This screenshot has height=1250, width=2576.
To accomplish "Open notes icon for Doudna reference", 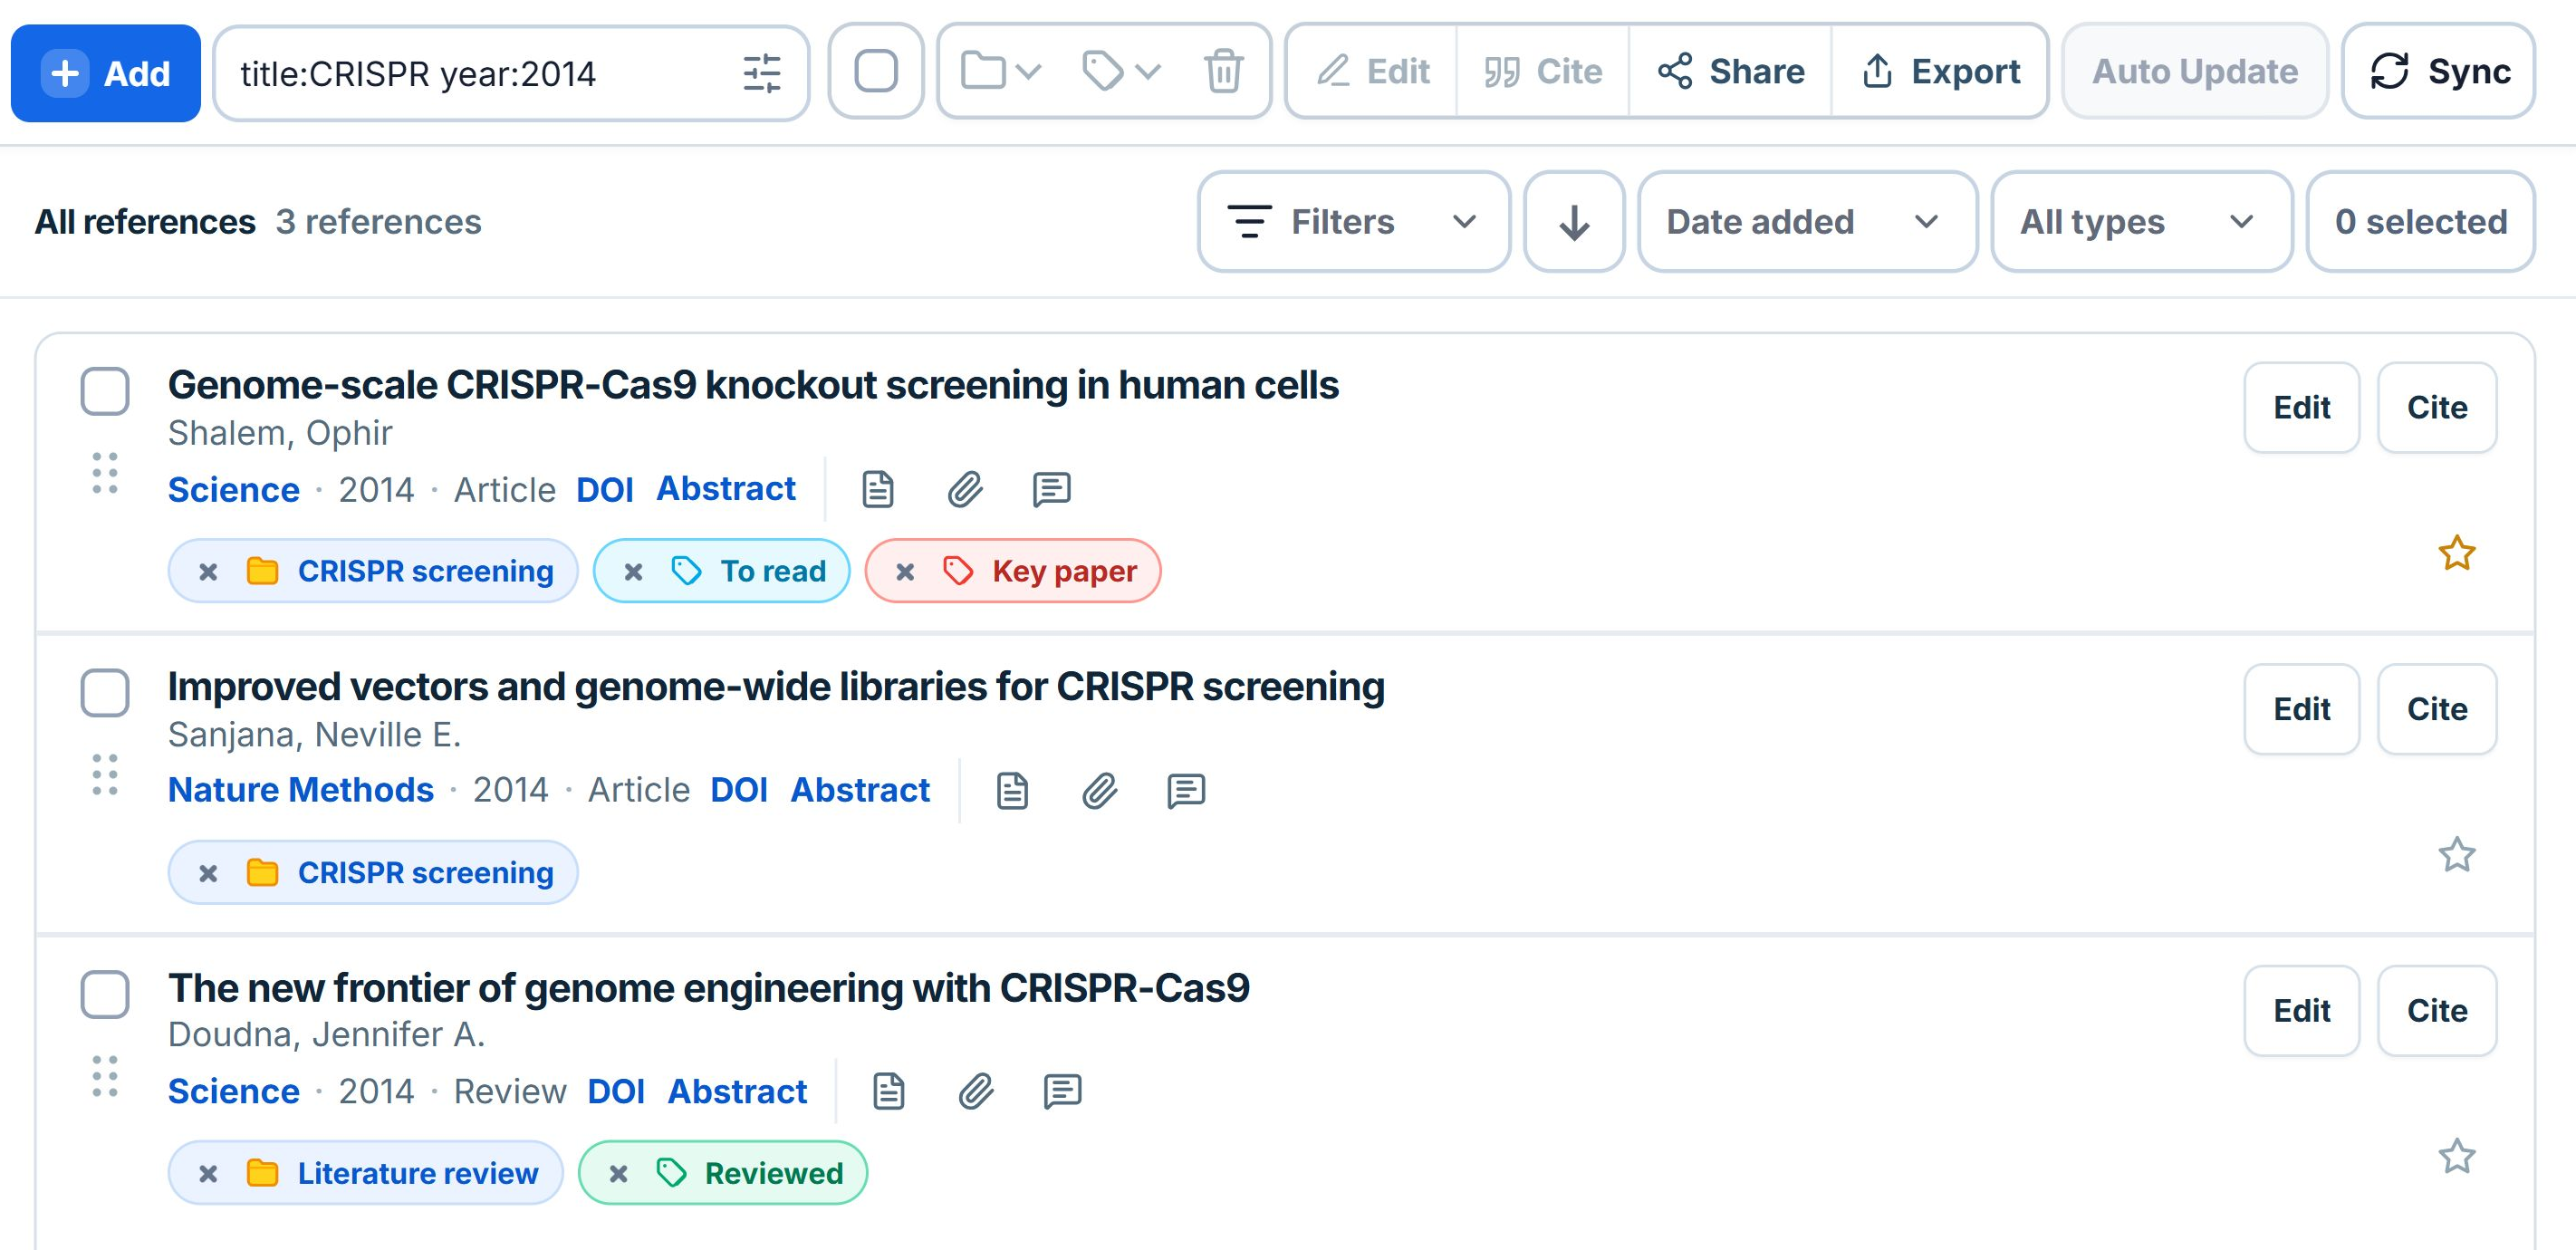I will pos(889,1092).
